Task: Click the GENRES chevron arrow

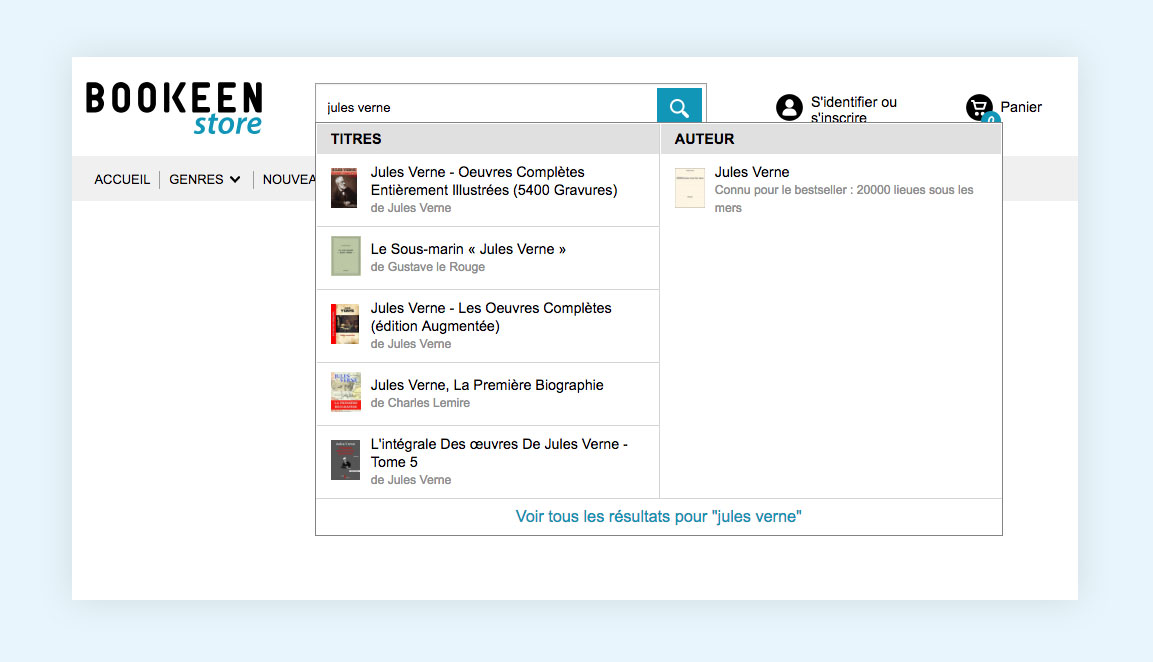Action: (235, 179)
